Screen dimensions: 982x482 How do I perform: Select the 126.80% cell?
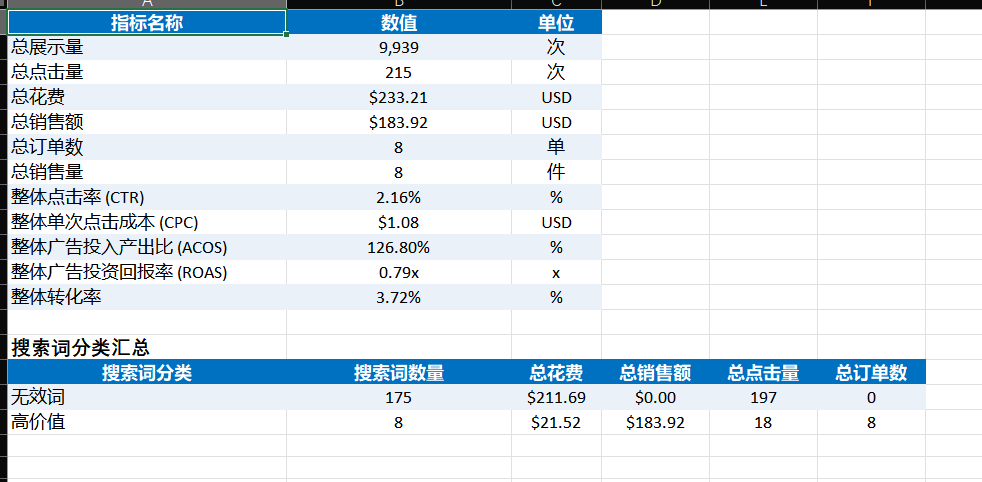coord(399,248)
